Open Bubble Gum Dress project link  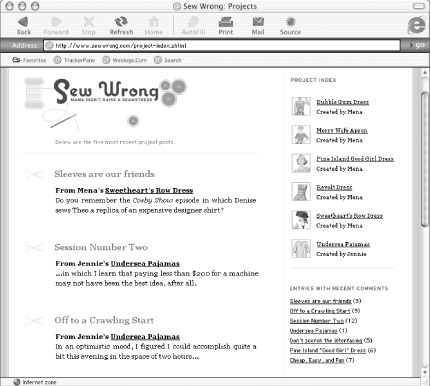[342, 102]
